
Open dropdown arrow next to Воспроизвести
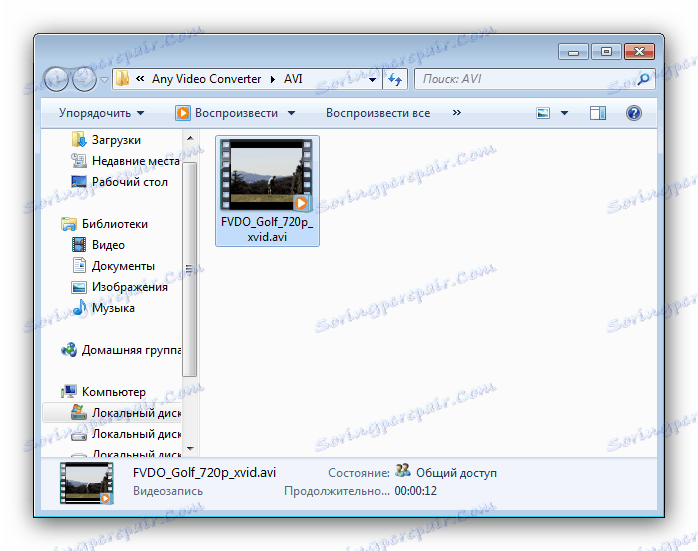[291, 113]
